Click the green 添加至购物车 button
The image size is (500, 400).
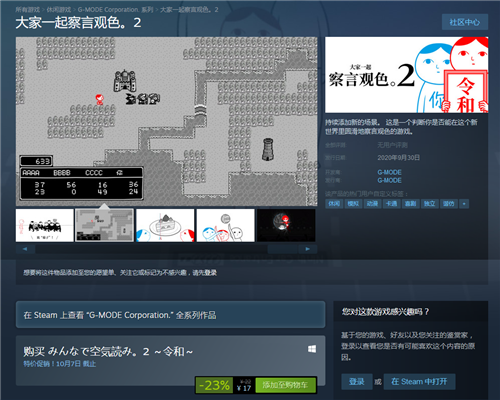point(285,385)
